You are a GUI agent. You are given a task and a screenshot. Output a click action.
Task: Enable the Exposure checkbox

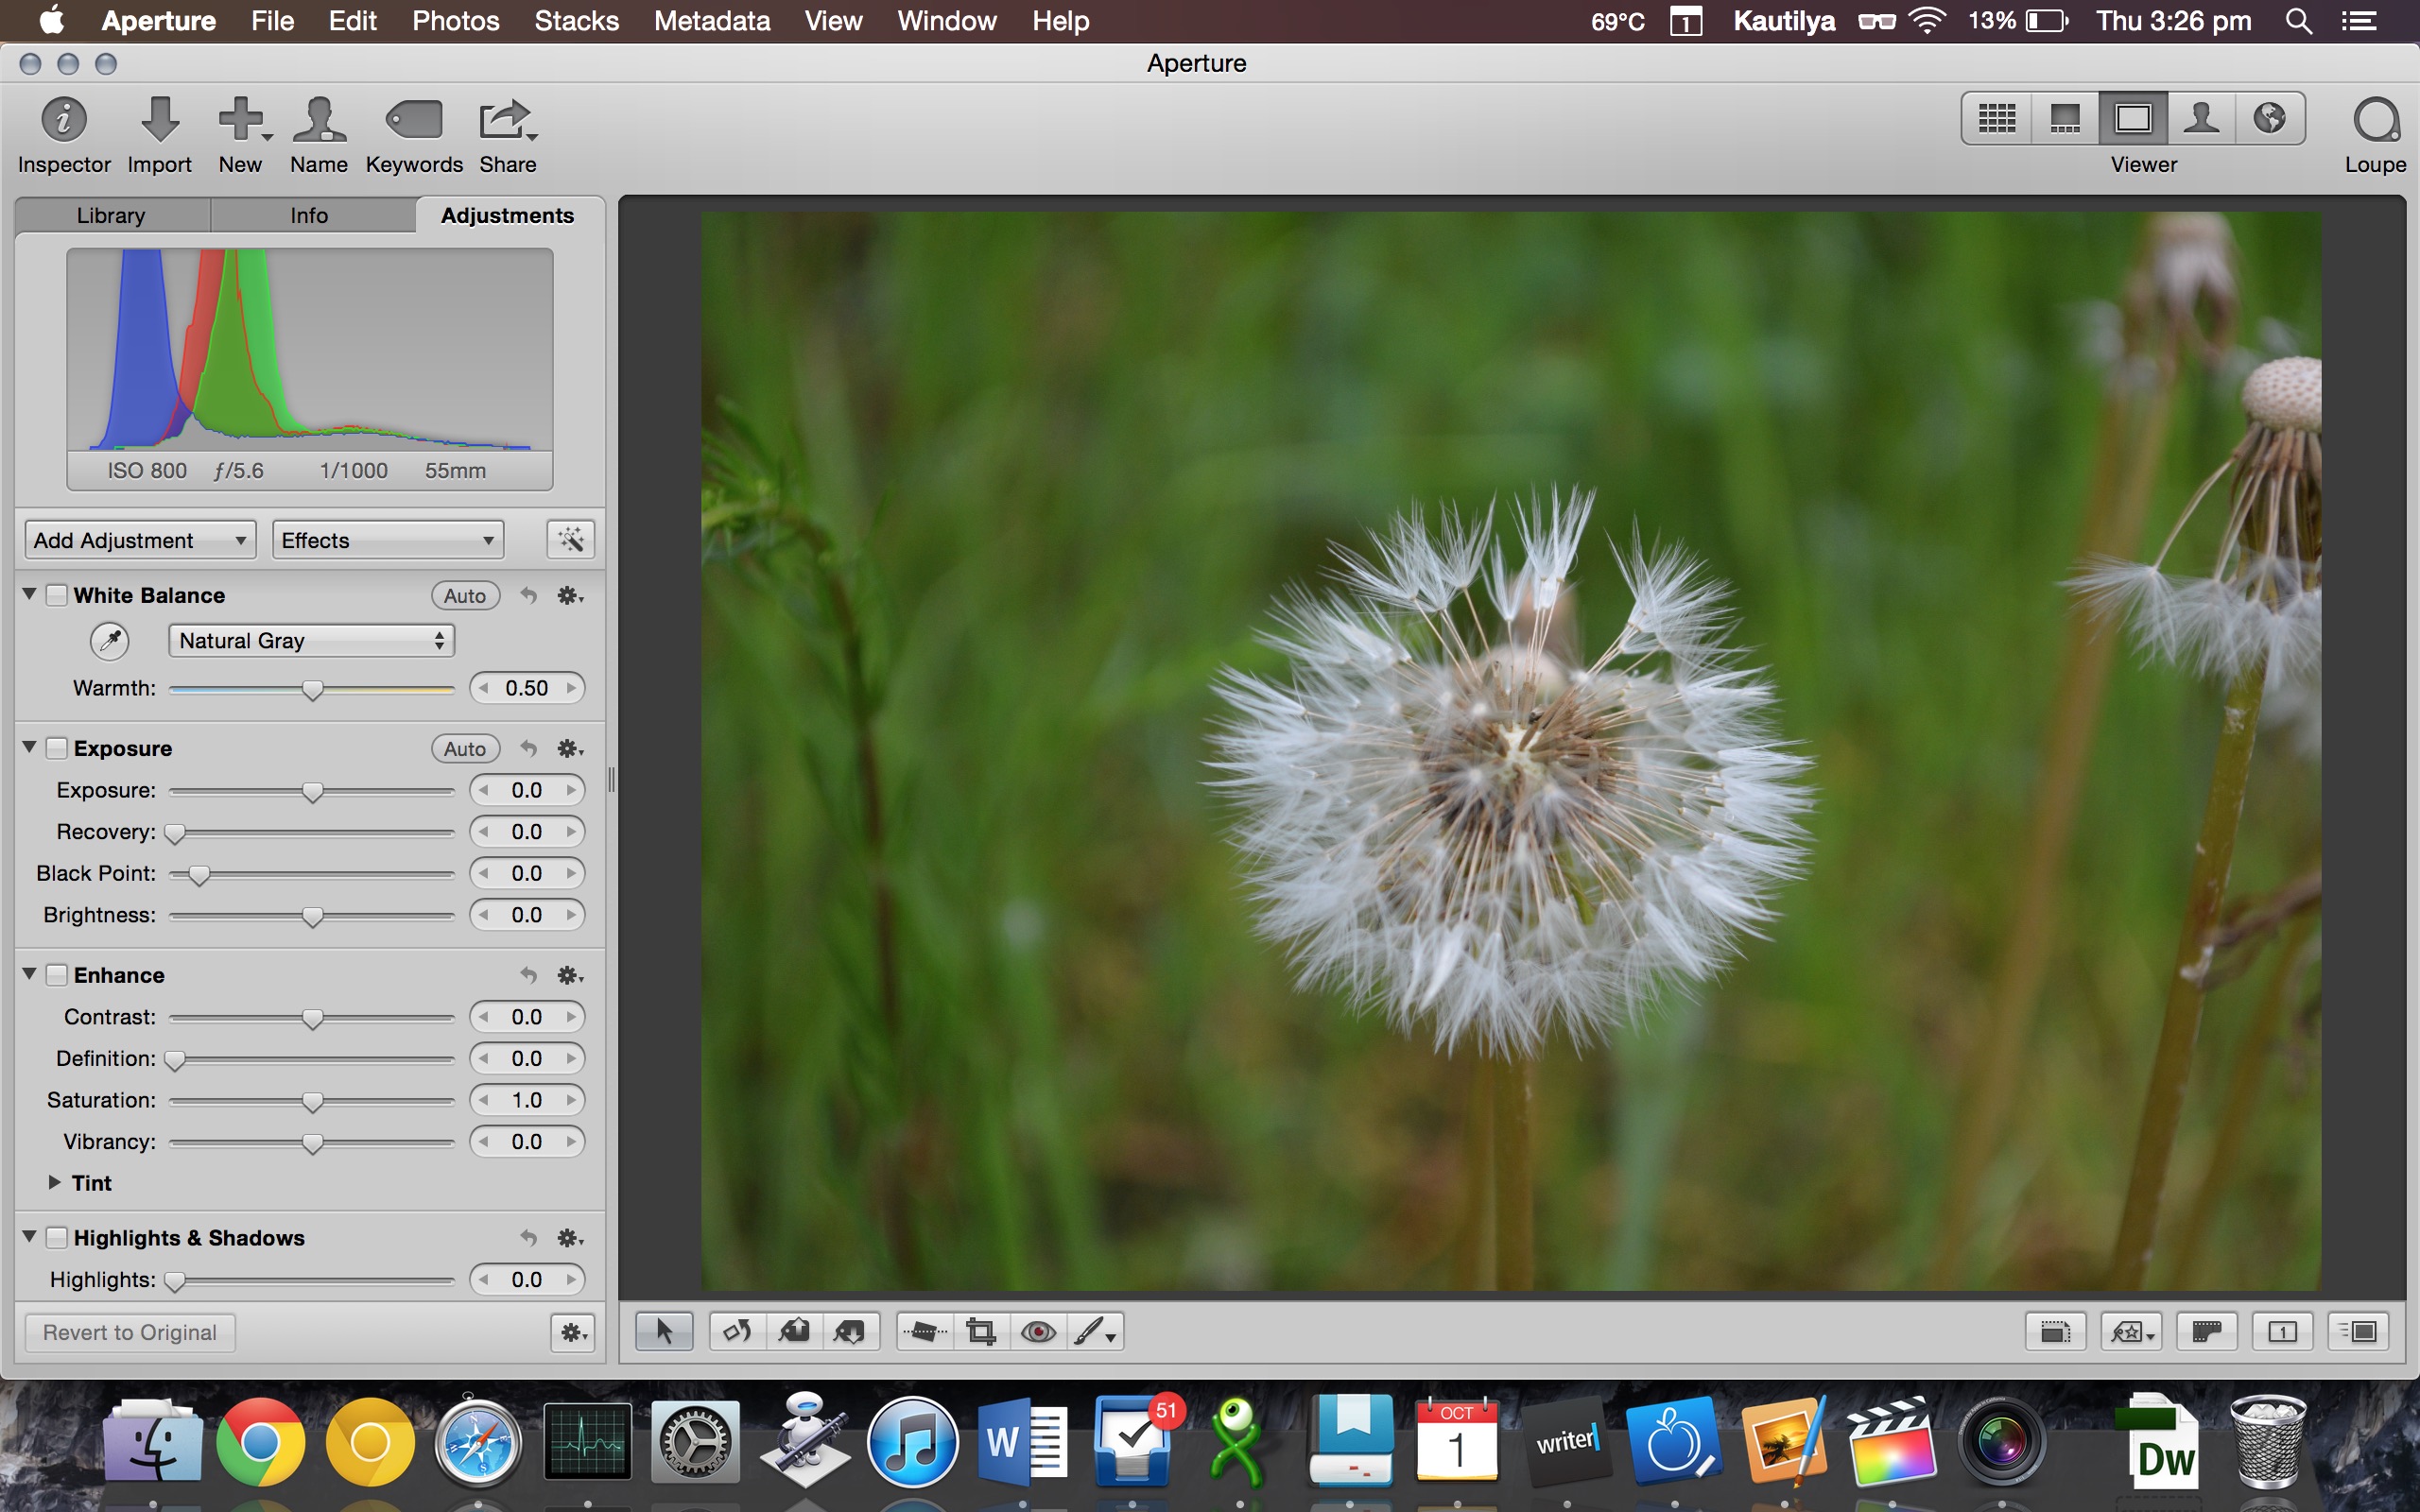point(57,748)
